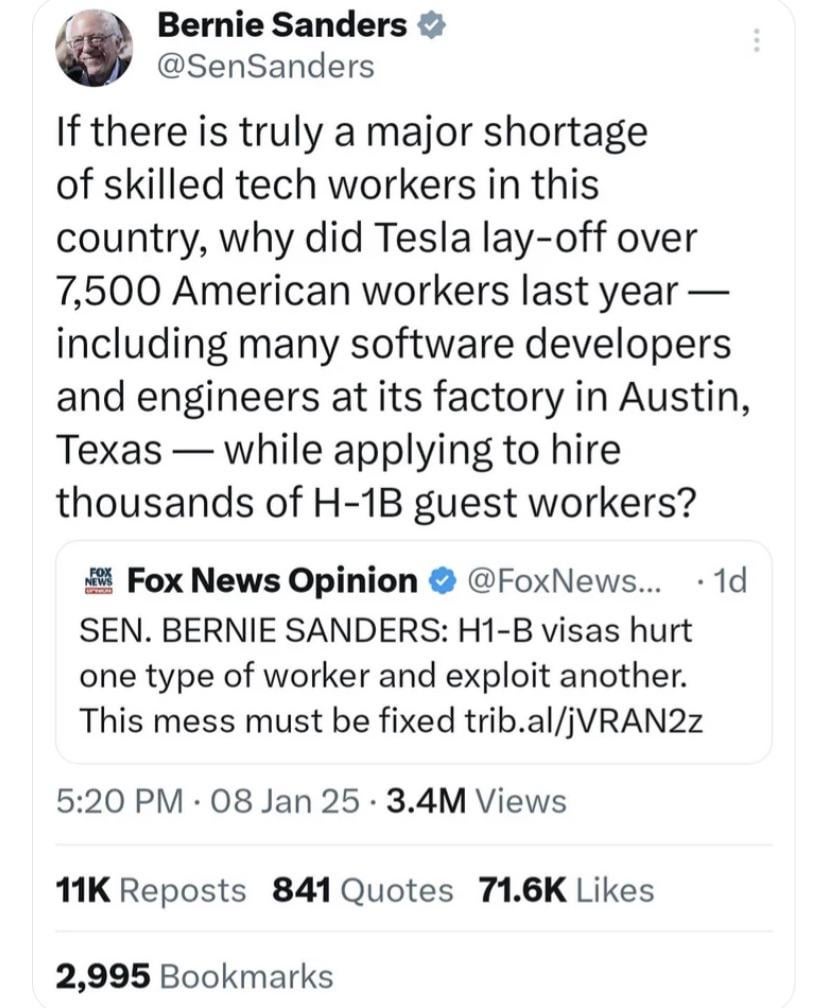Click the Bernie Sanders display name

tap(283, 27)
